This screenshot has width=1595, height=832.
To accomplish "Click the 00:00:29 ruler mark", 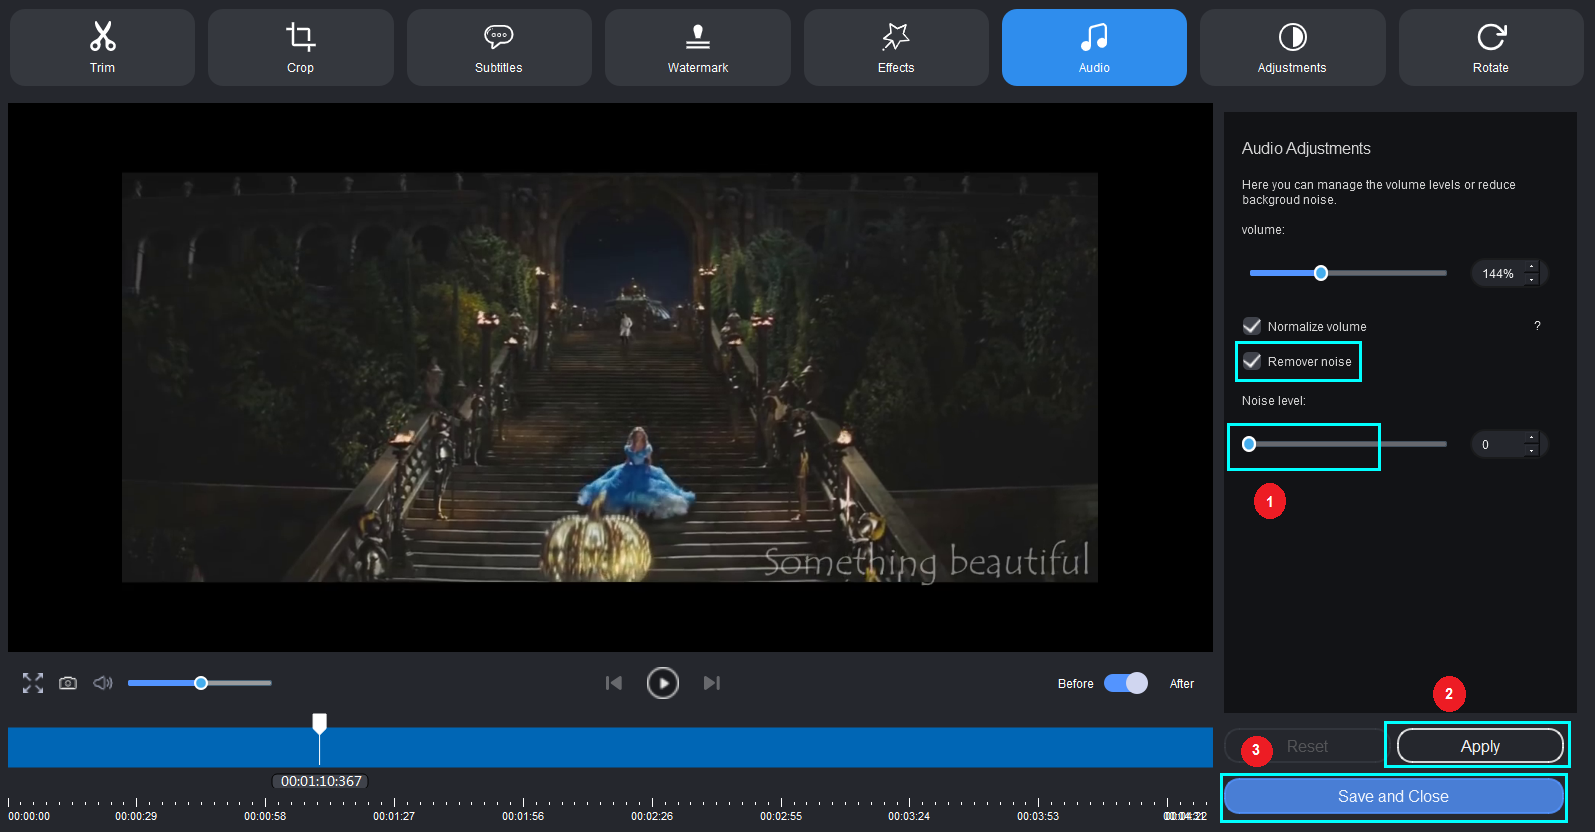I will tap(136, 816).
